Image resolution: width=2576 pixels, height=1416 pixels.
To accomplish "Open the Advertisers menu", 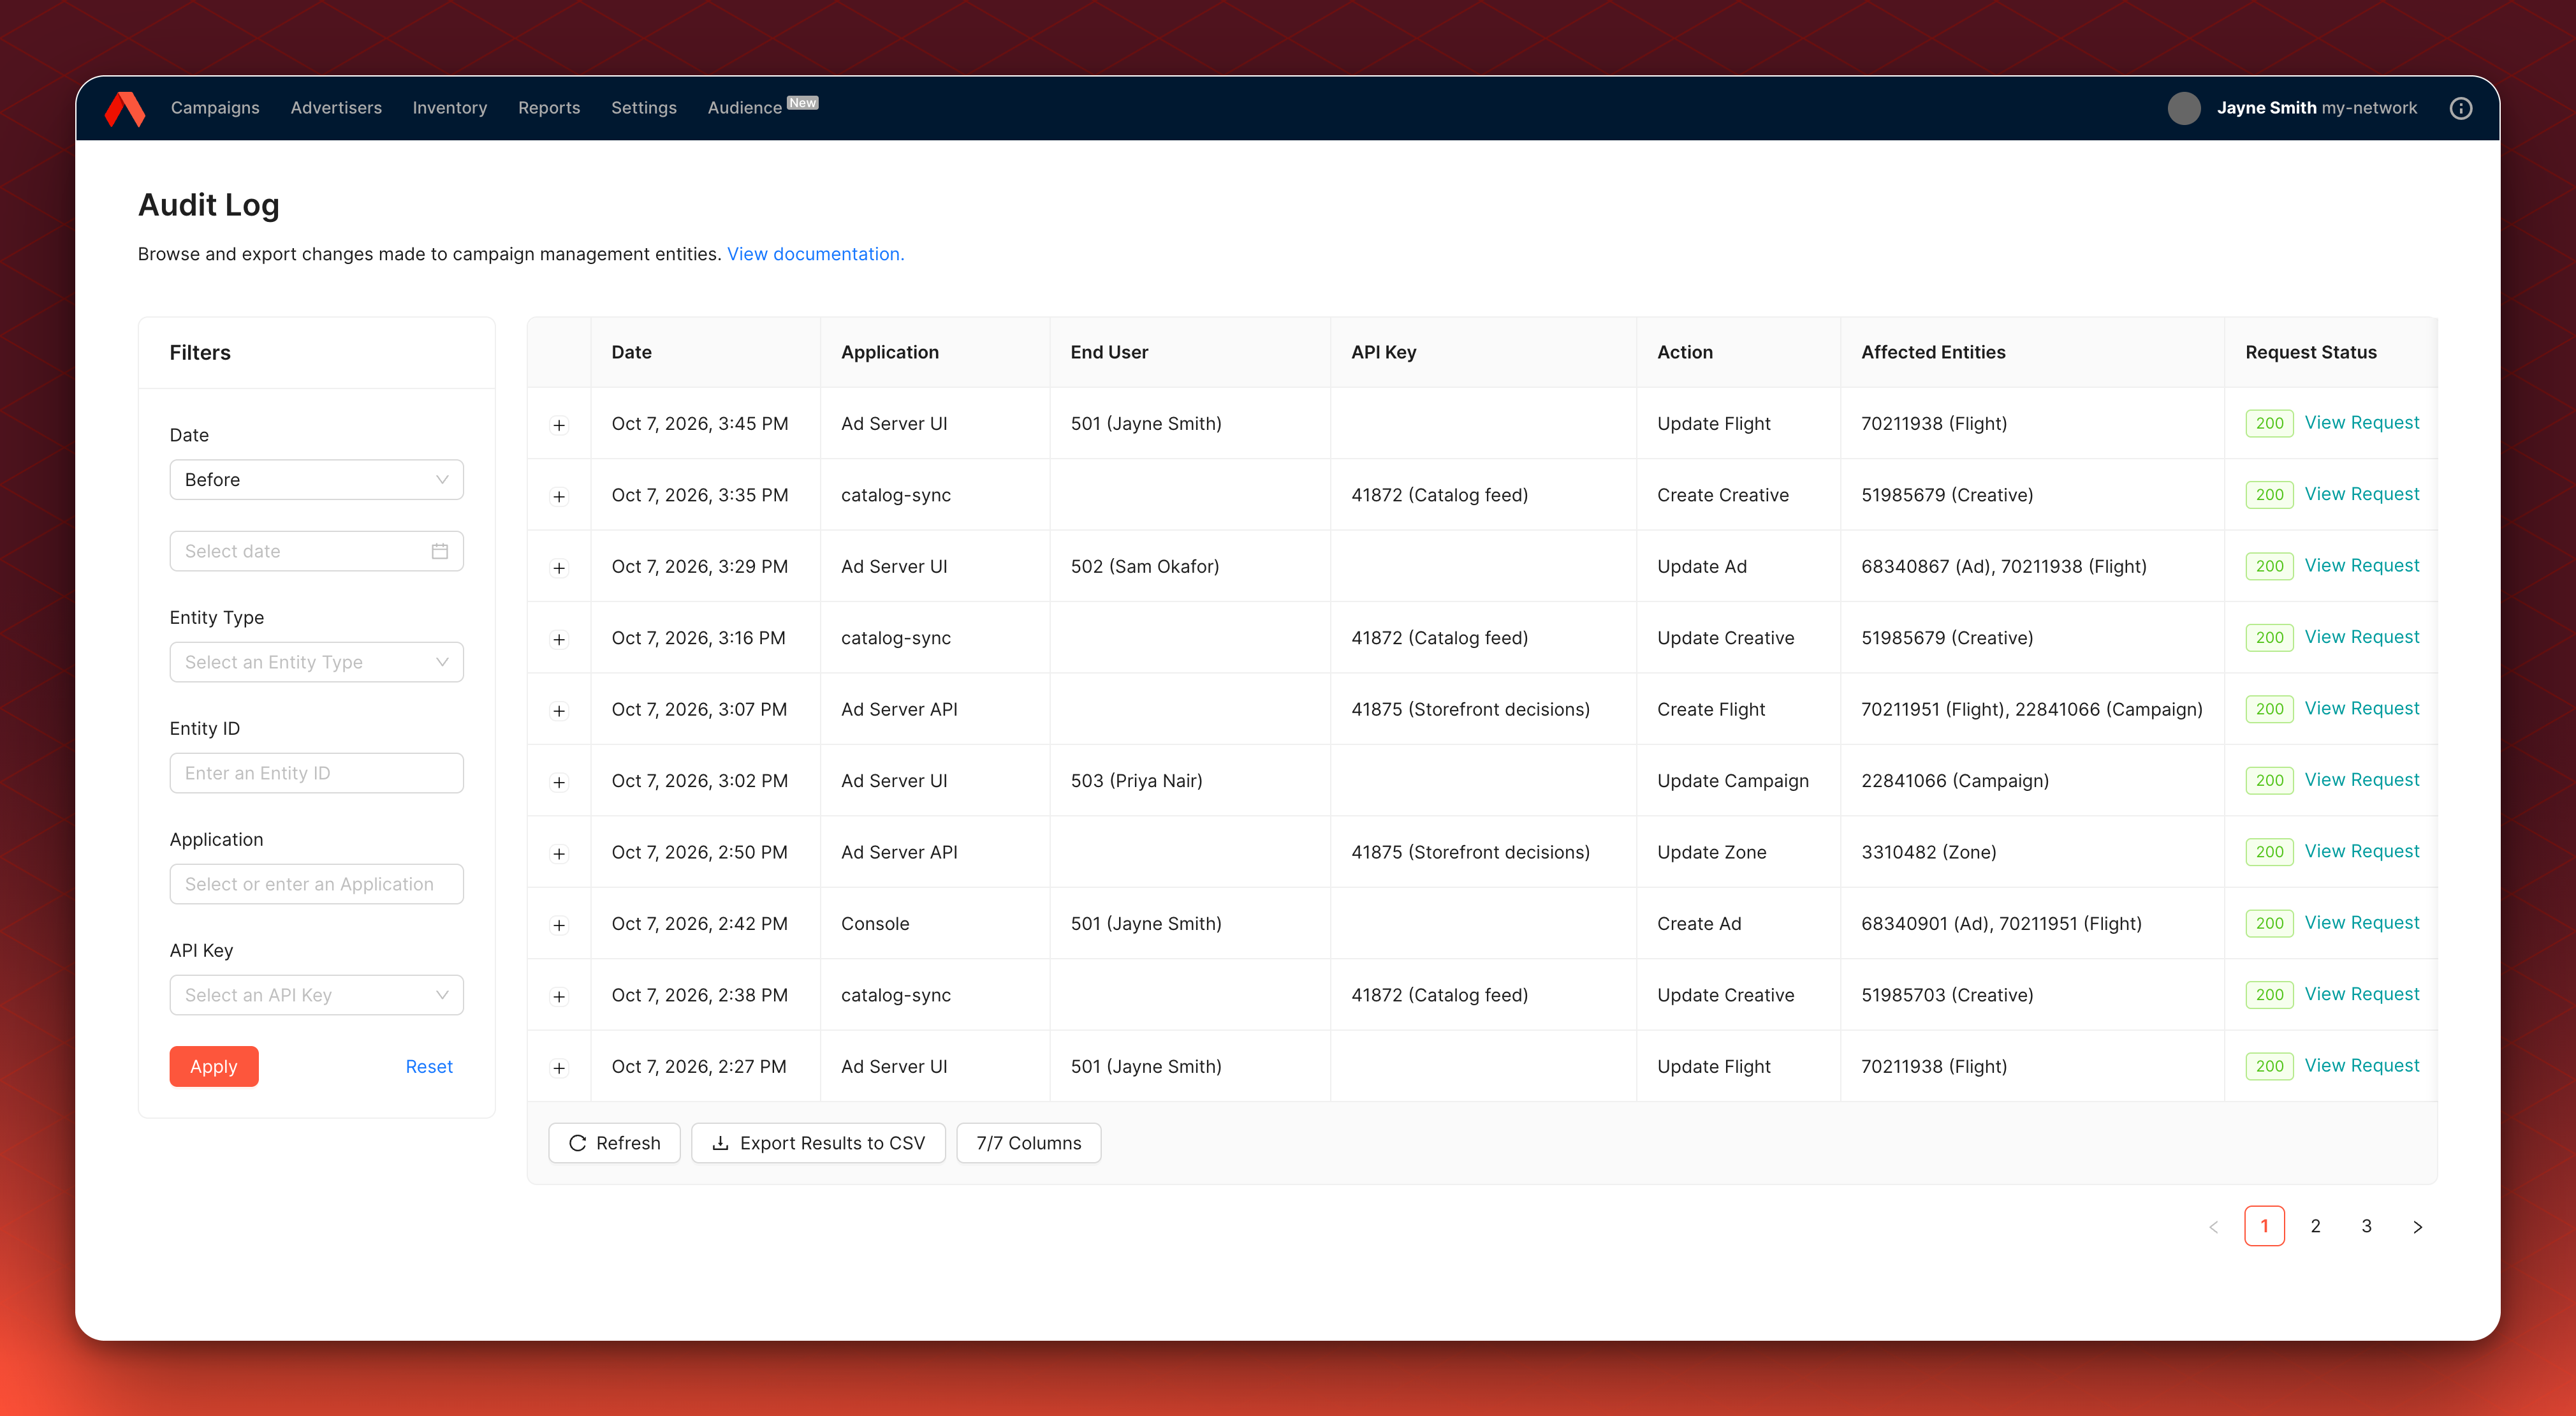I will pos(336,108).
